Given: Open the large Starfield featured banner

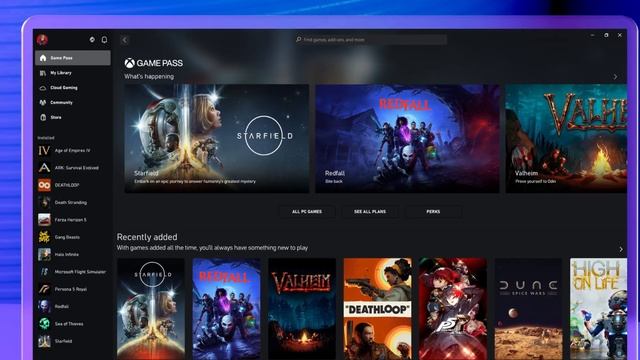Looking at the screenshot, I should 217,138.
